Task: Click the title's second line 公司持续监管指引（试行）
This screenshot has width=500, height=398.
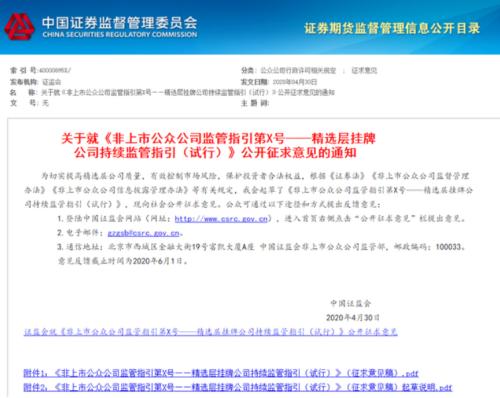Action: coord(215,153)
